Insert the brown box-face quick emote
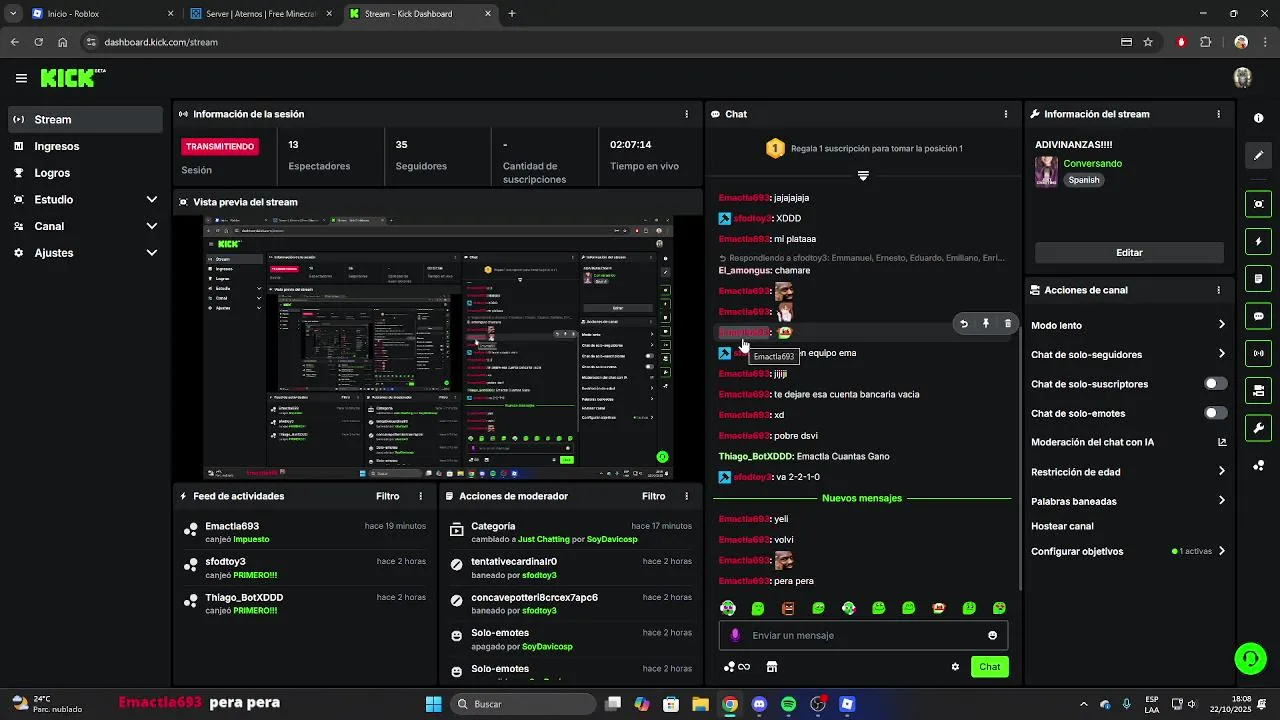This screenshot has height=720, width=1280. [x=788, y=608]
